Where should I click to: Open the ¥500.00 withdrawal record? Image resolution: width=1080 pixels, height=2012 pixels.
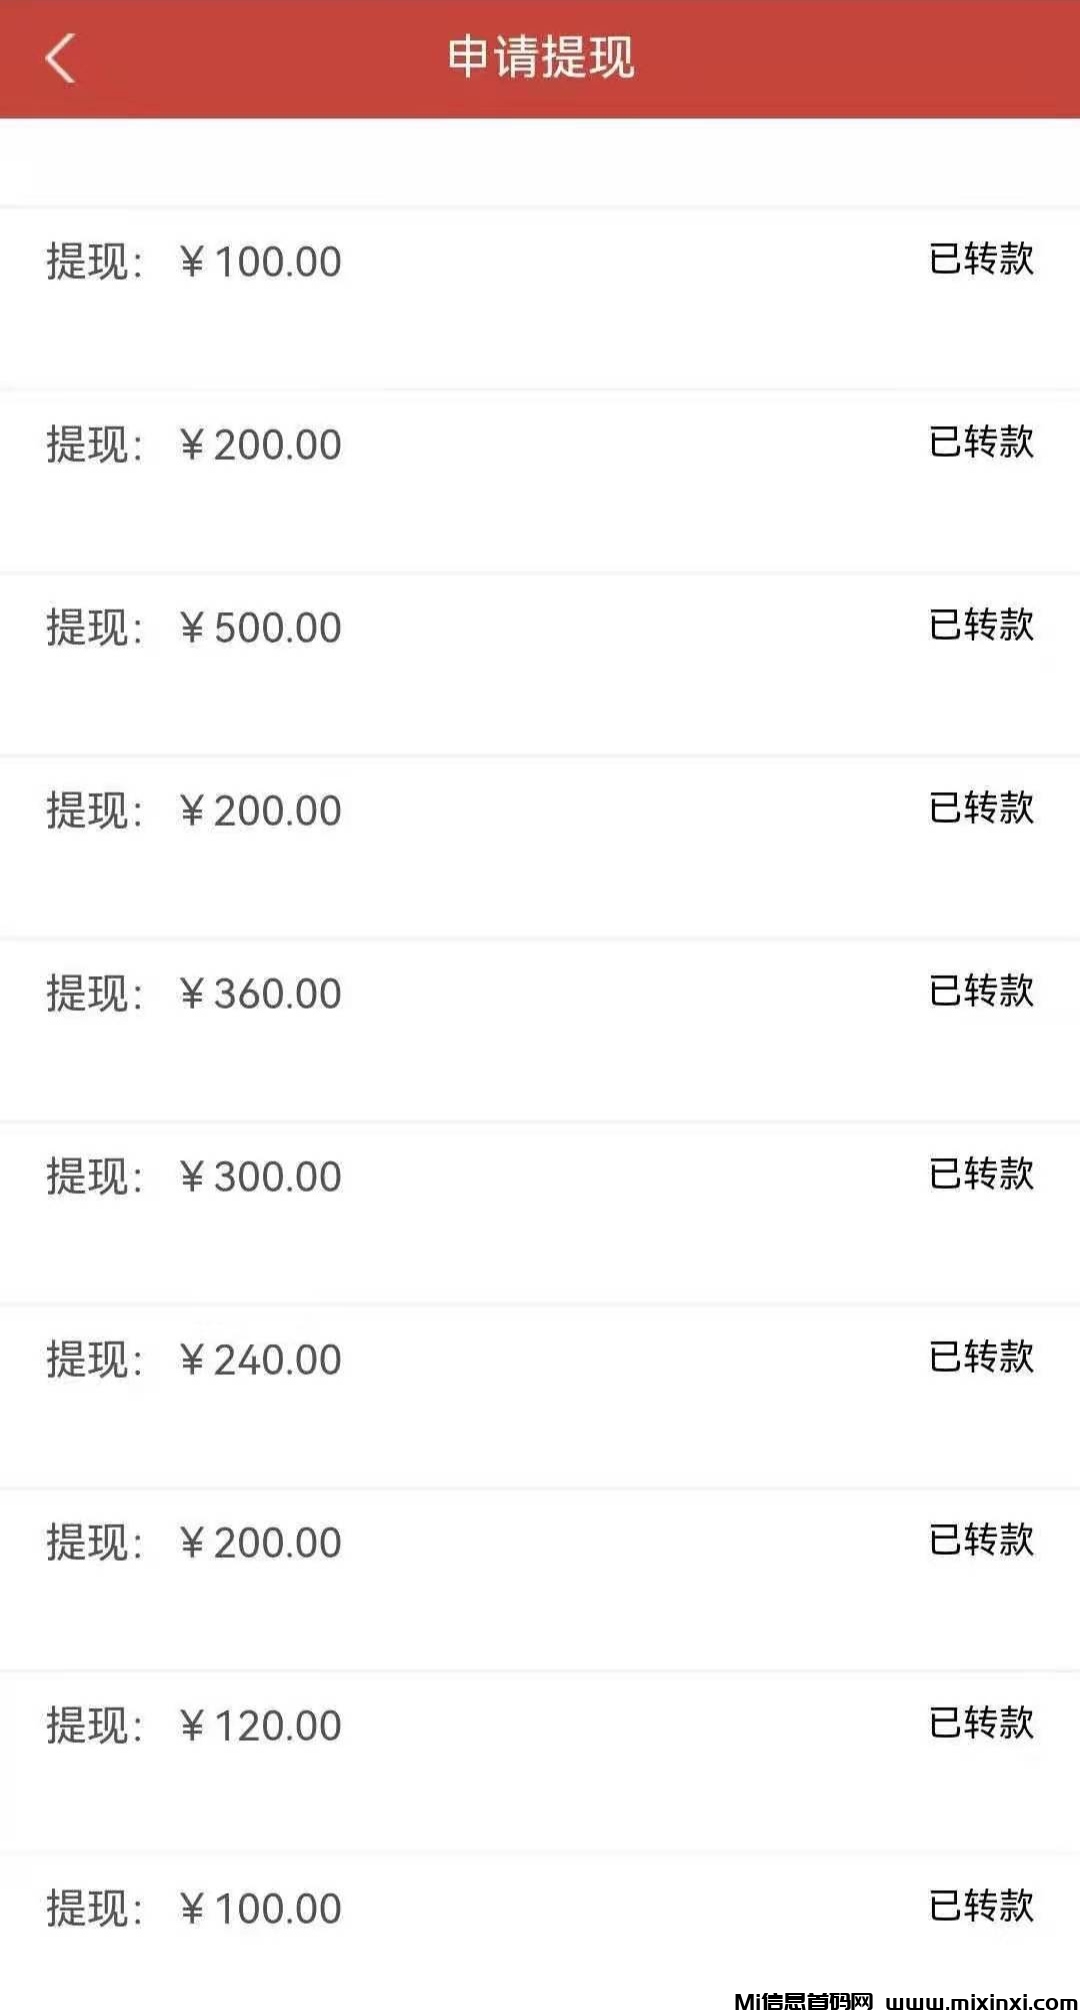pos(260,628)
